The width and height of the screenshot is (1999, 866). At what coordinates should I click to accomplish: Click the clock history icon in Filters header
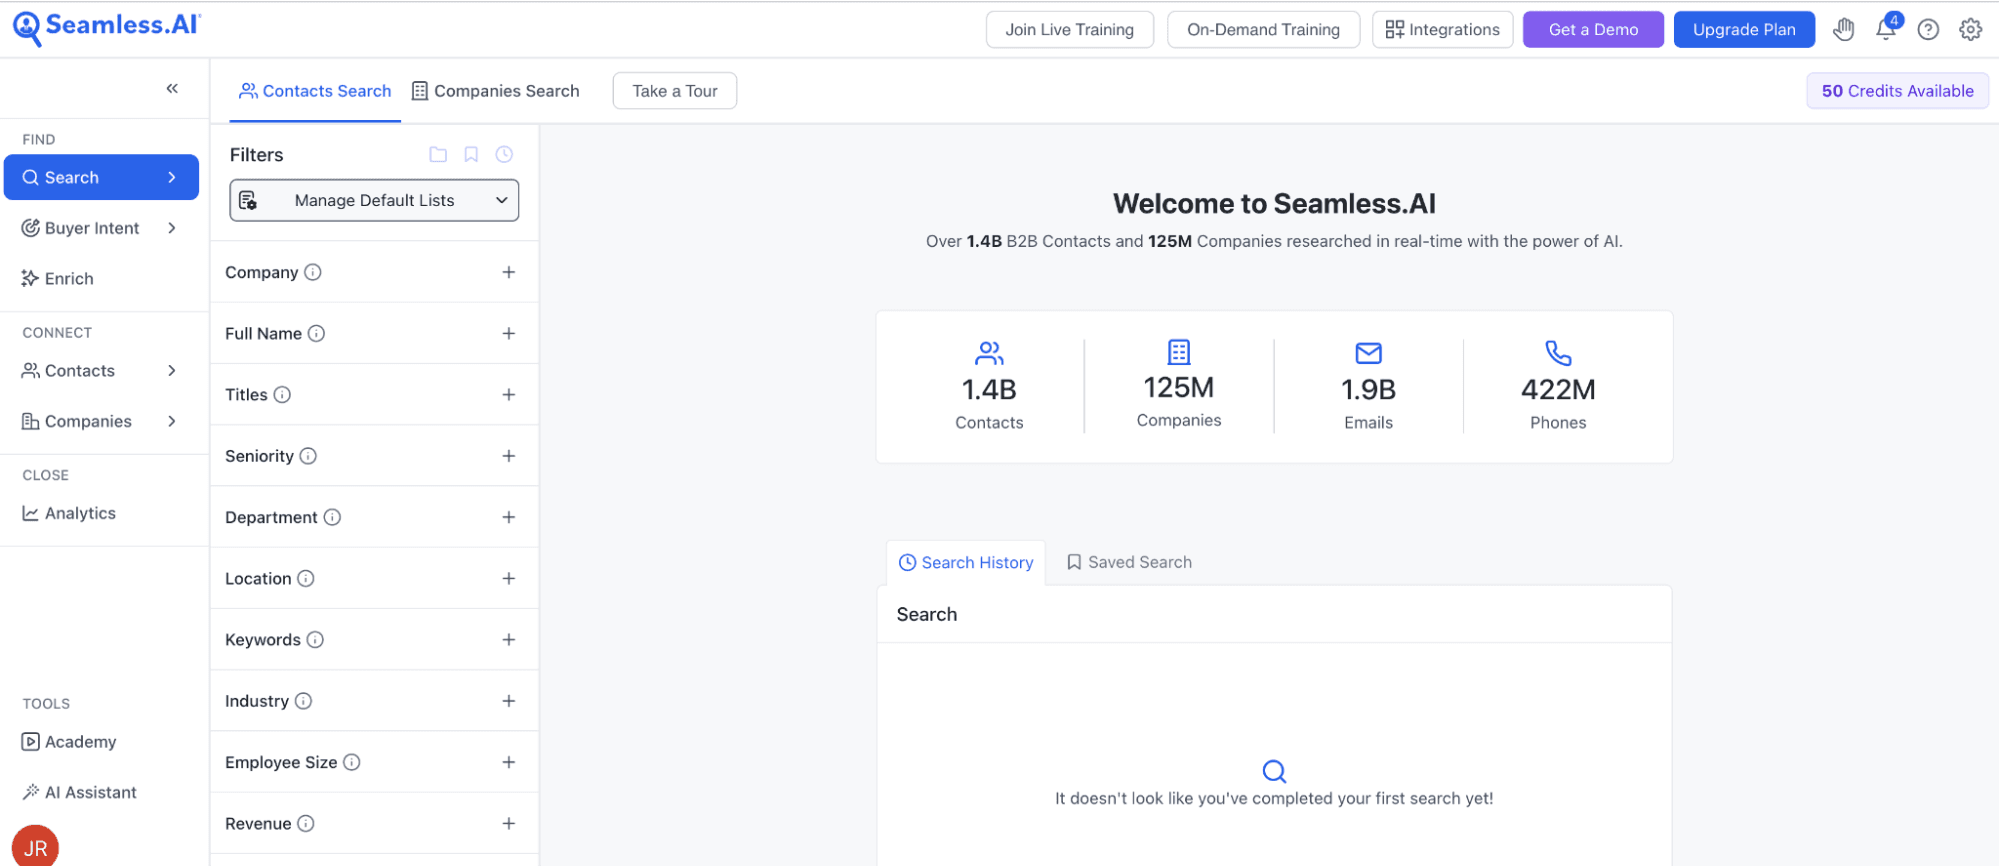(504, 155)
